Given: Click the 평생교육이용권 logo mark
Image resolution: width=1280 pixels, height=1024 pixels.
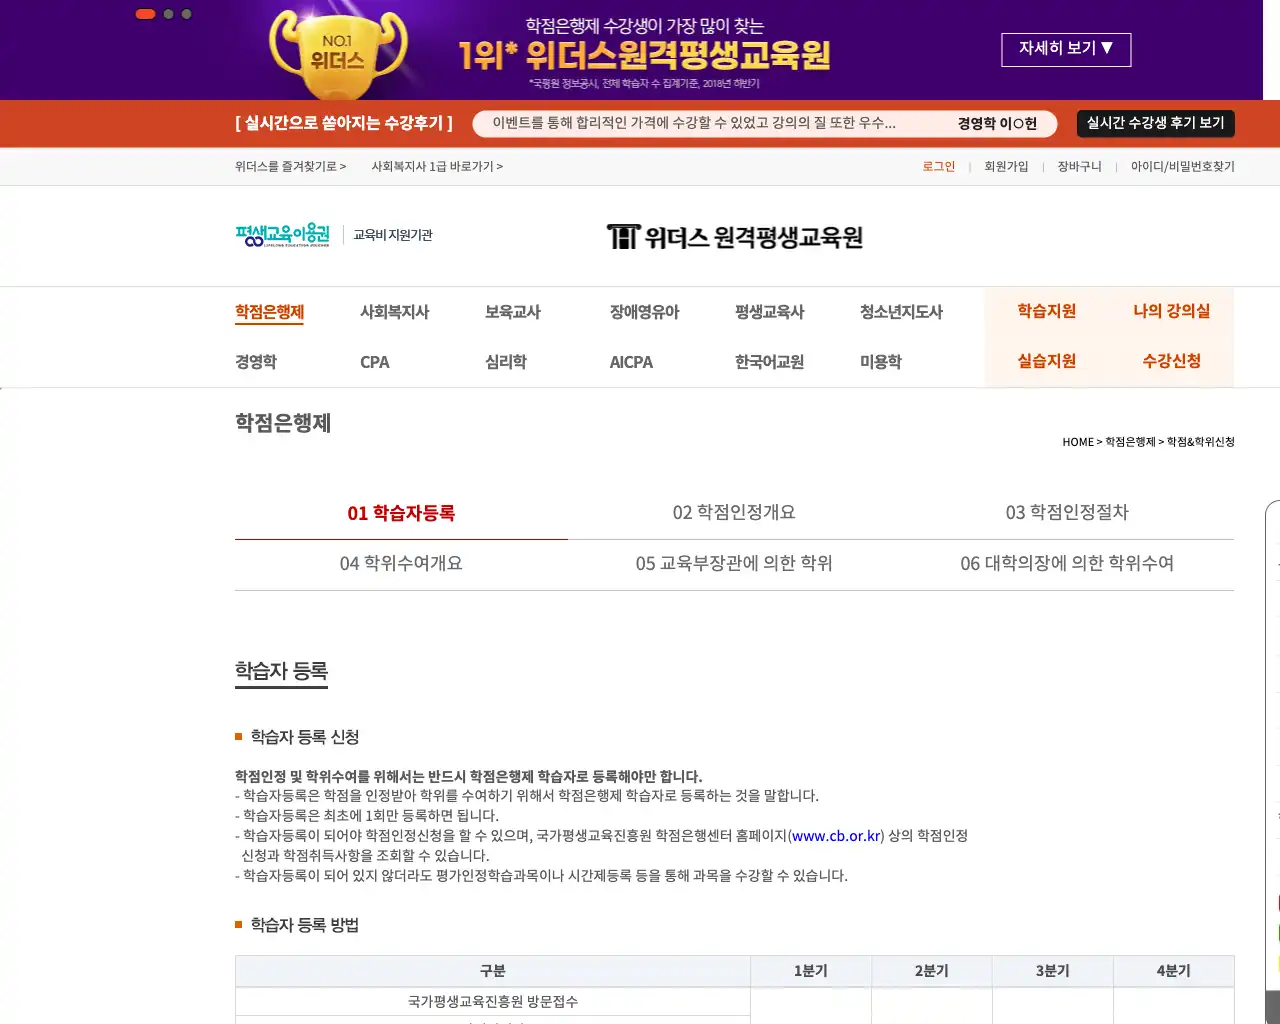Looking at the screenshot, I should 281,234.
